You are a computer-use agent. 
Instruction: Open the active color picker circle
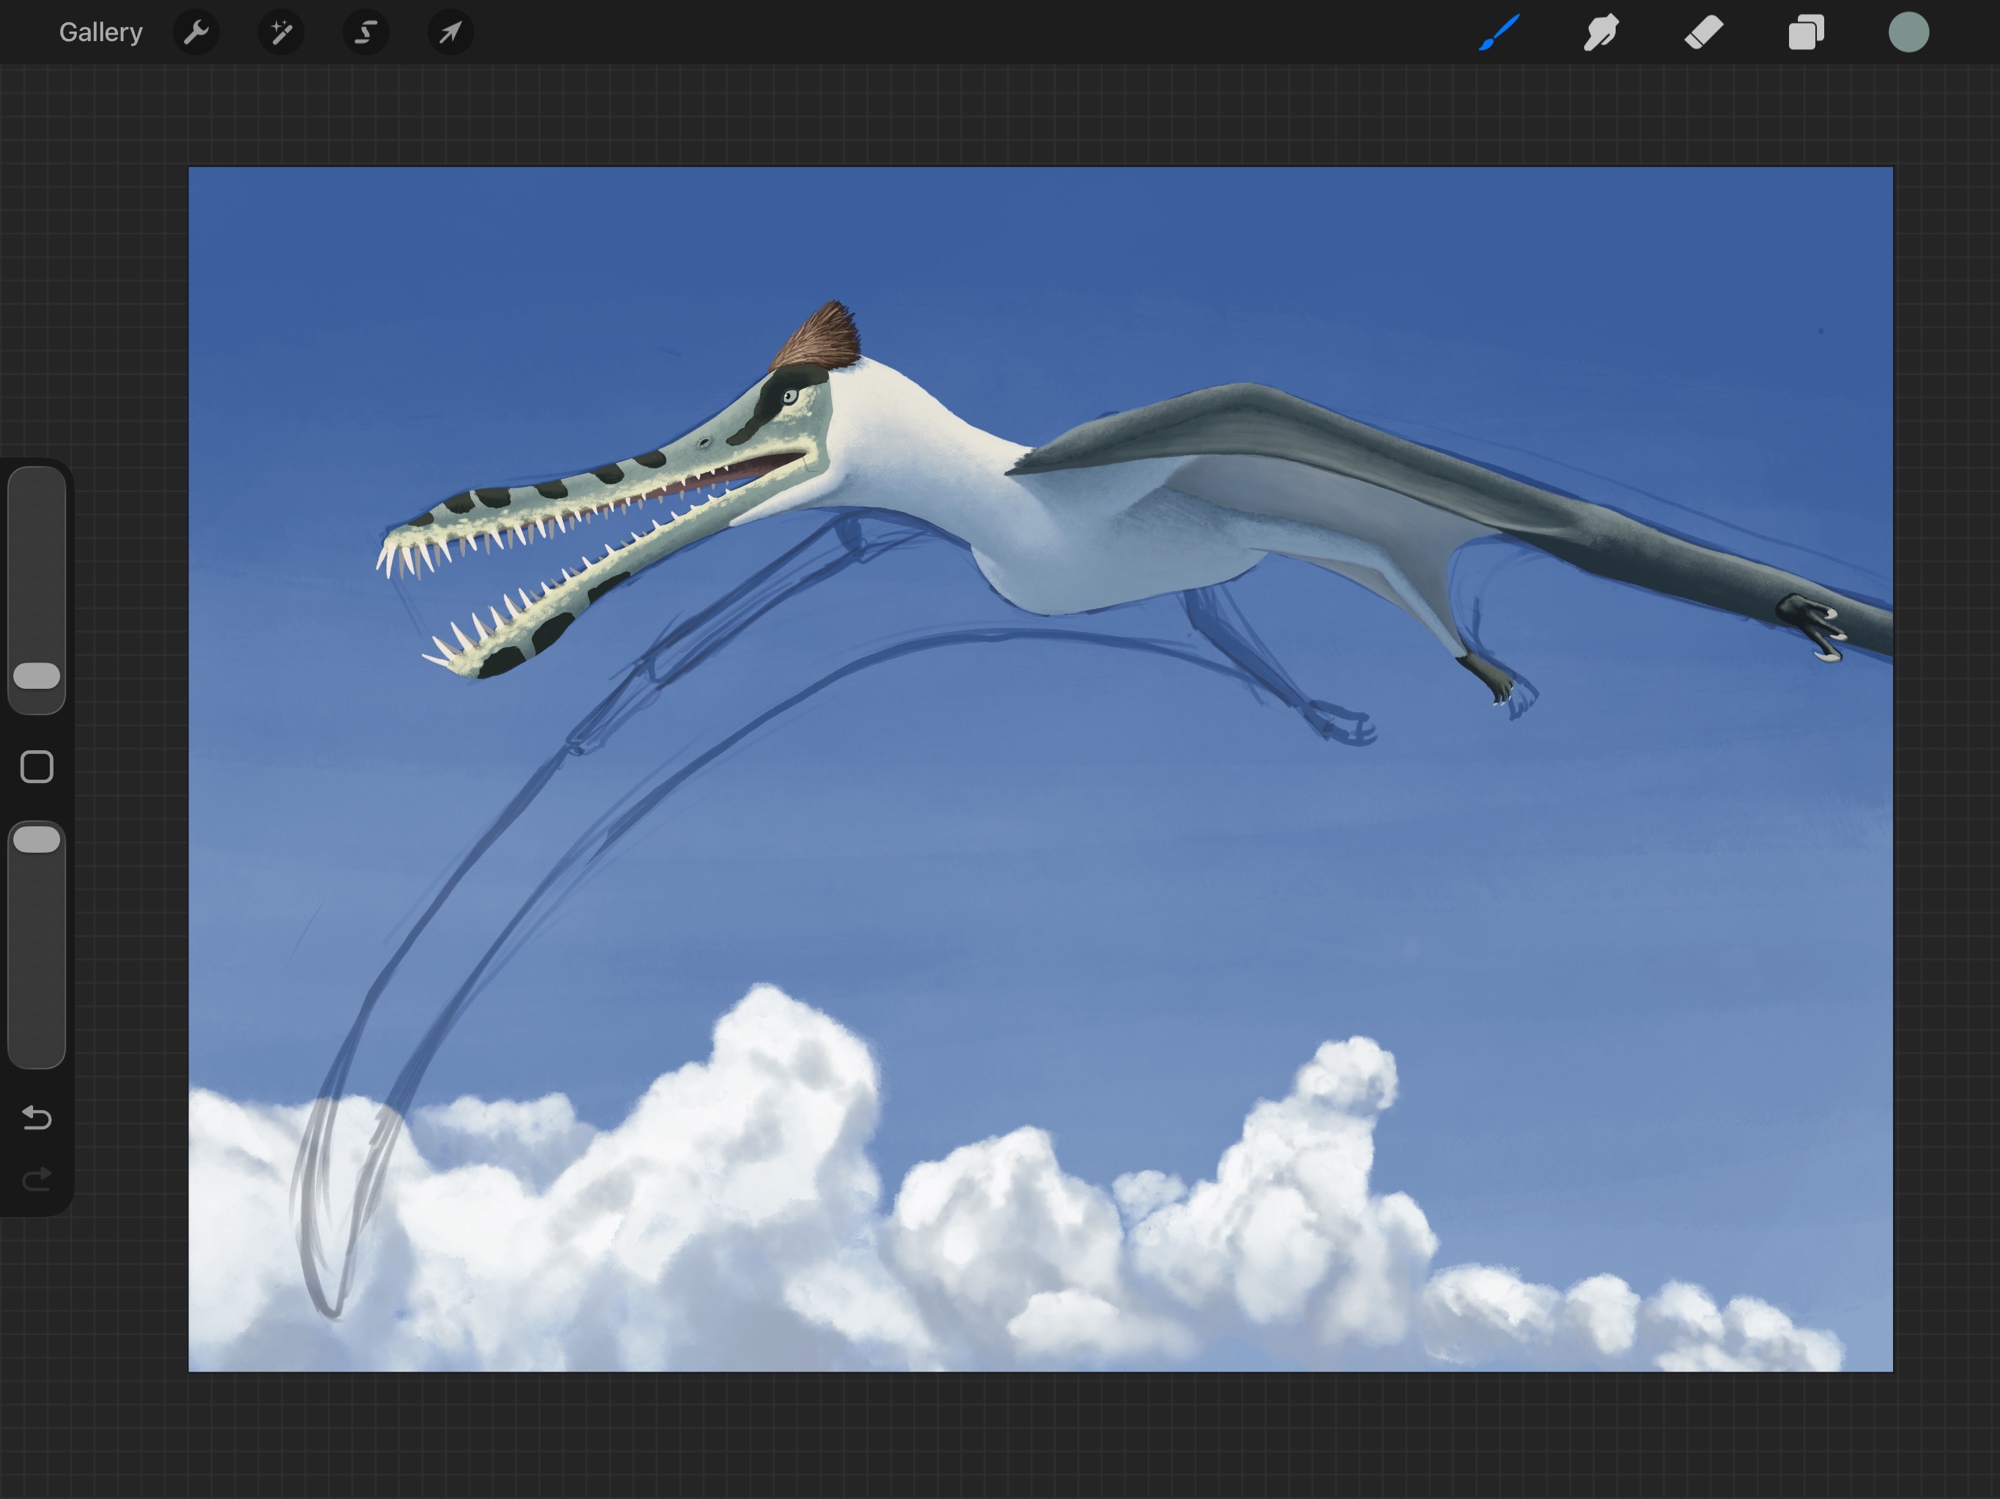[x=1908, y=33]
